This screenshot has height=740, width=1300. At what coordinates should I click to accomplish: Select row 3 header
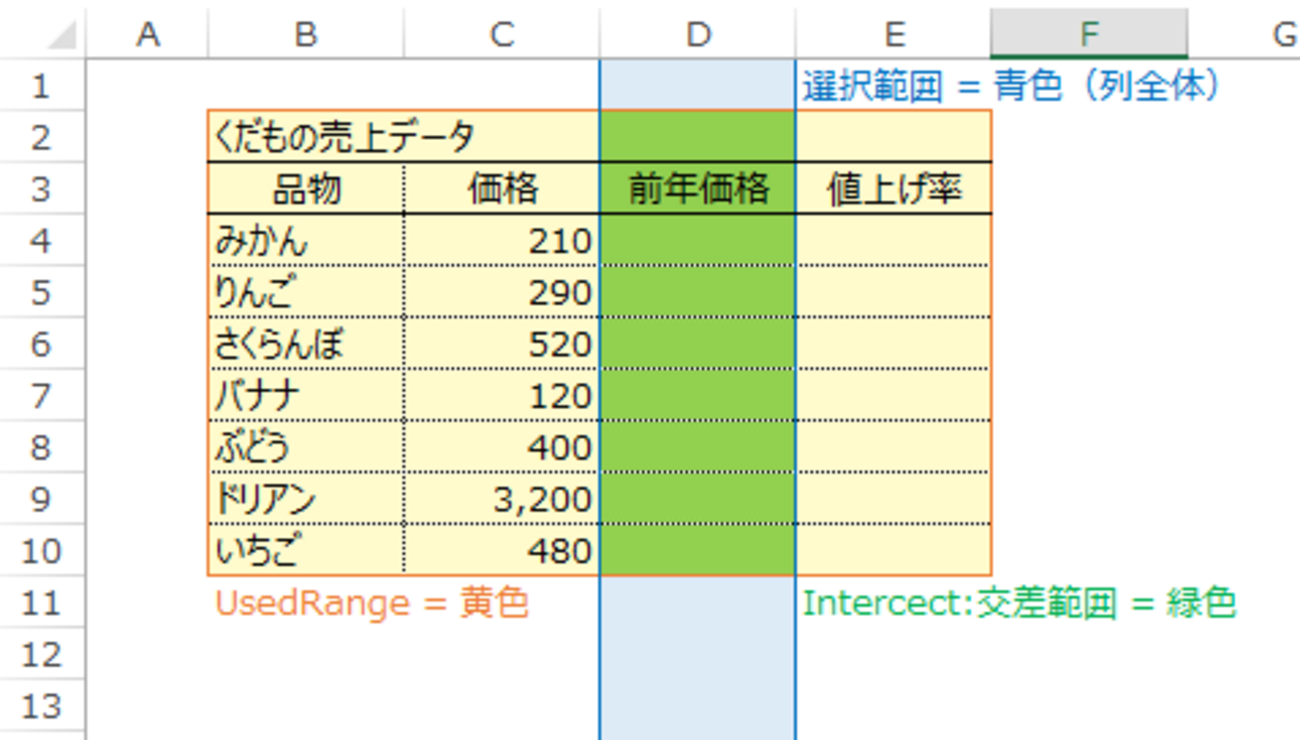tap(40, 189)
